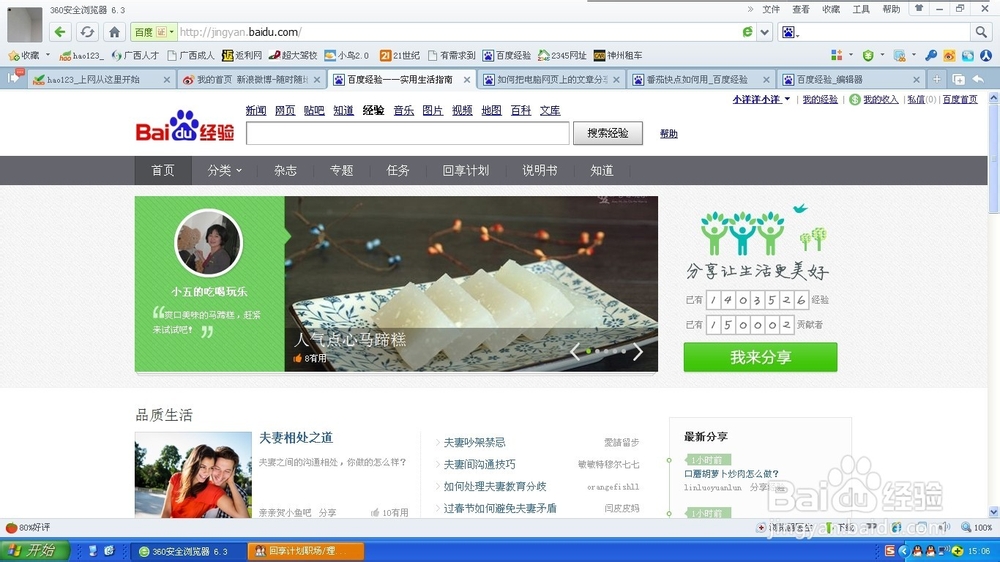Click the 神州租车 bookmark
1000x562 pixels.
(x=618, y=55)
